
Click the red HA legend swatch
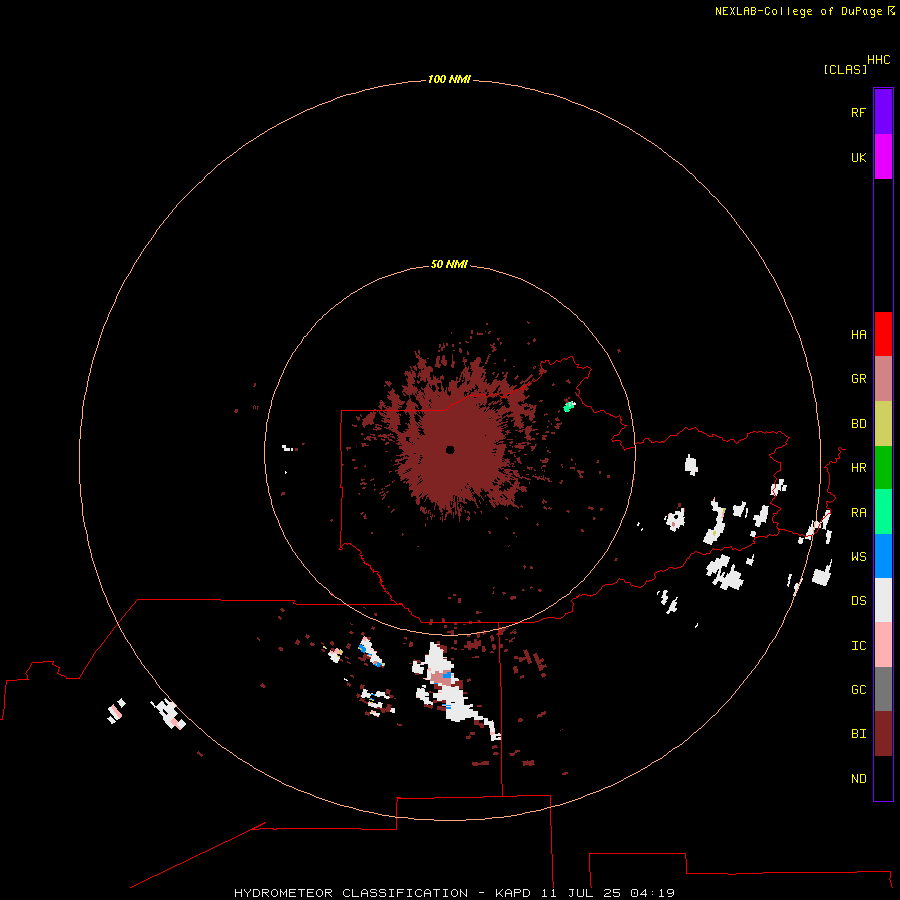(883, 334)
